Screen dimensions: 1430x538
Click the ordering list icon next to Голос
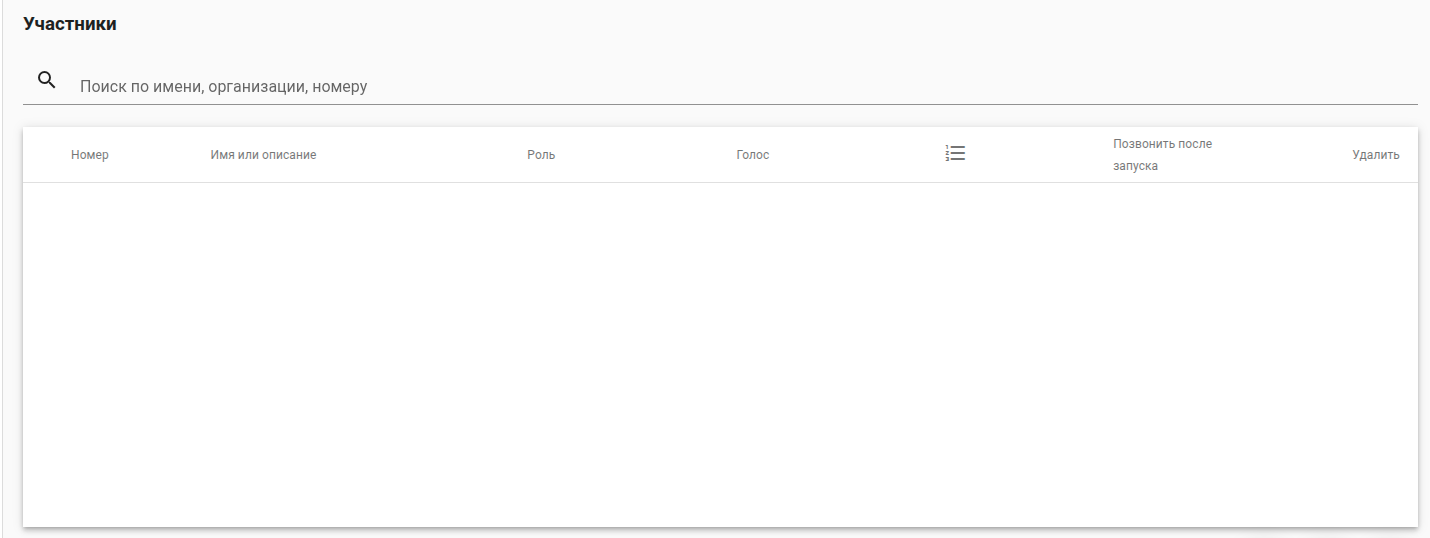click(955, 153)
